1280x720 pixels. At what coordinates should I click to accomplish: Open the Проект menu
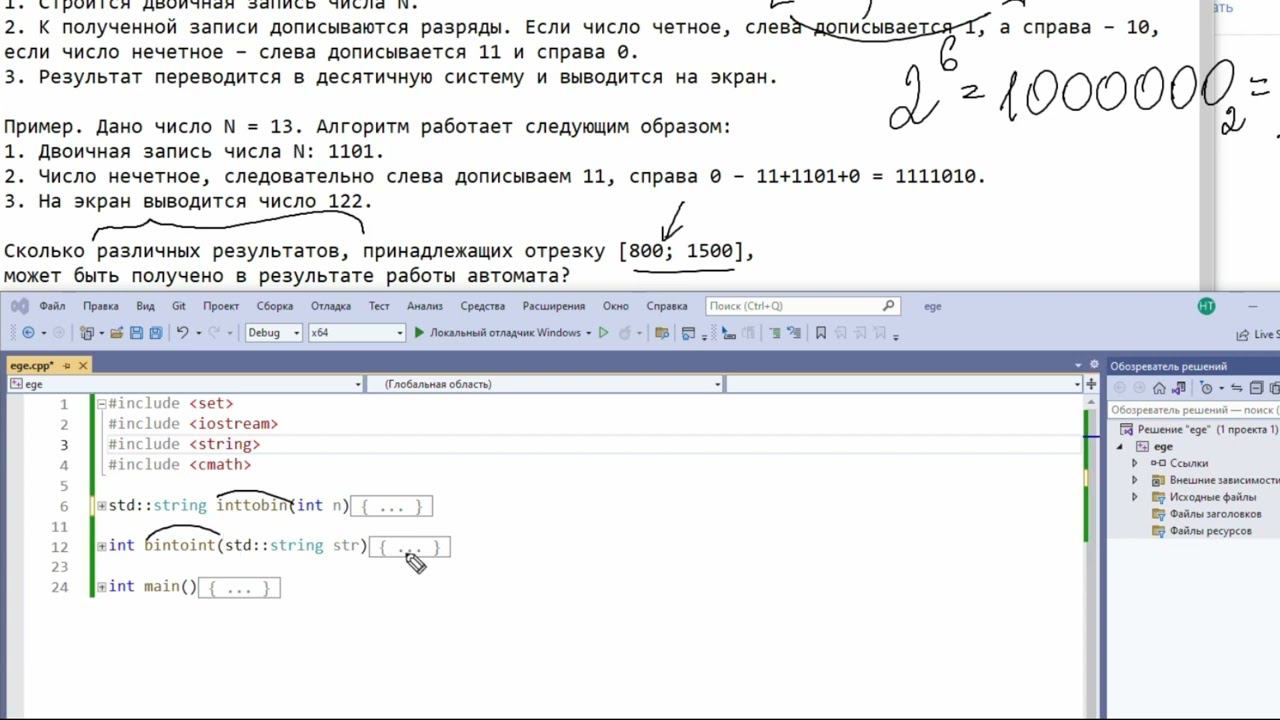pyautogui.click(x=221, y=306)
